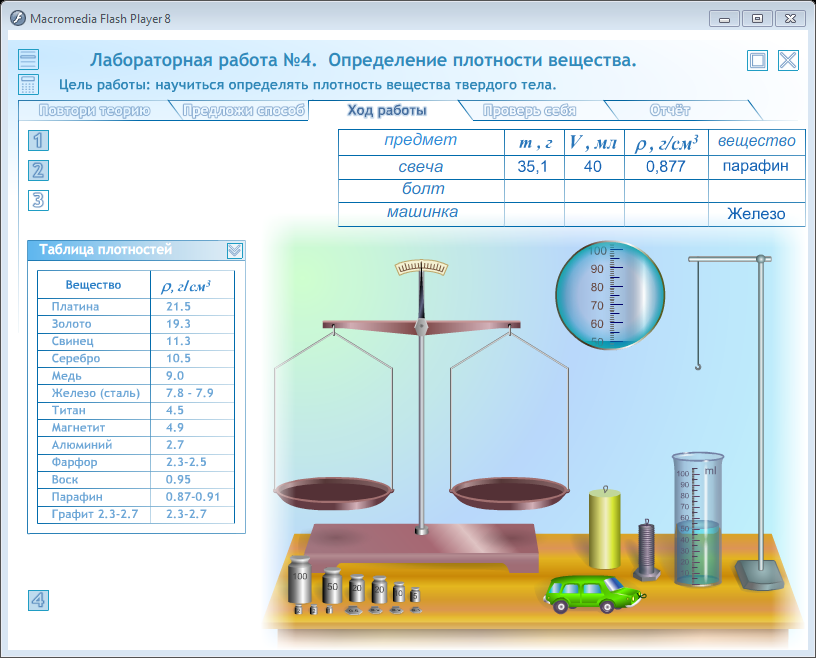
Task: Click the вещество cell for болт
Action: pos(757,191)
